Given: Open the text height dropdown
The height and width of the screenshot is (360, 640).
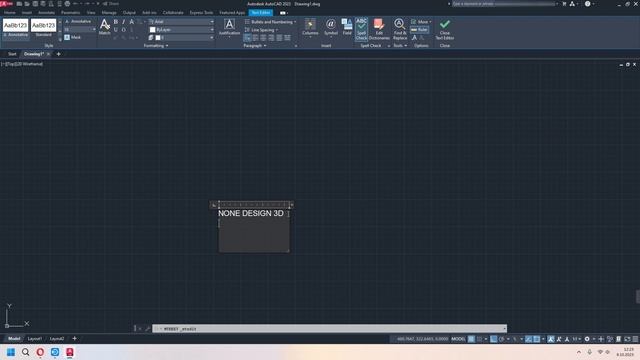Looking at the screenshot, I should tap(80, 29).
